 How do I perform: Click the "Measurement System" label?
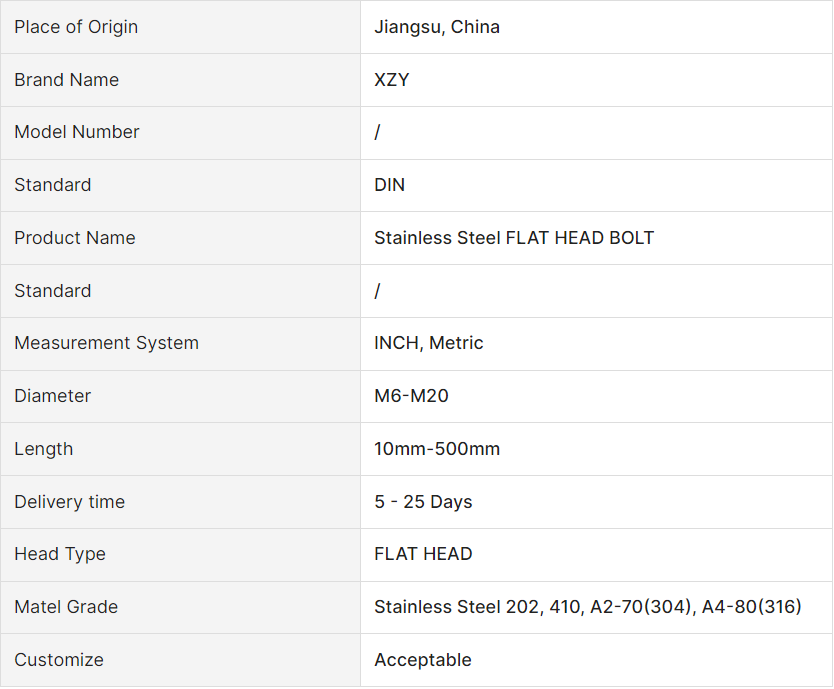[x=106, y=343]
